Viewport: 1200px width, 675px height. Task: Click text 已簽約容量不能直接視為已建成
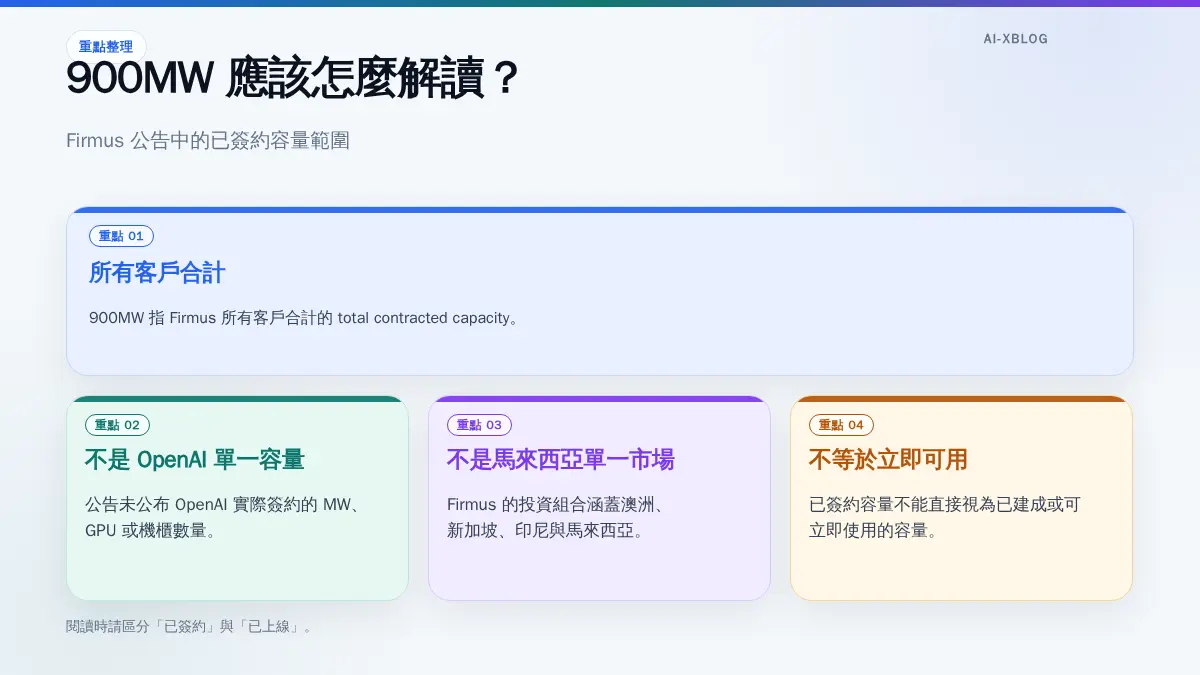click(945, 517)
